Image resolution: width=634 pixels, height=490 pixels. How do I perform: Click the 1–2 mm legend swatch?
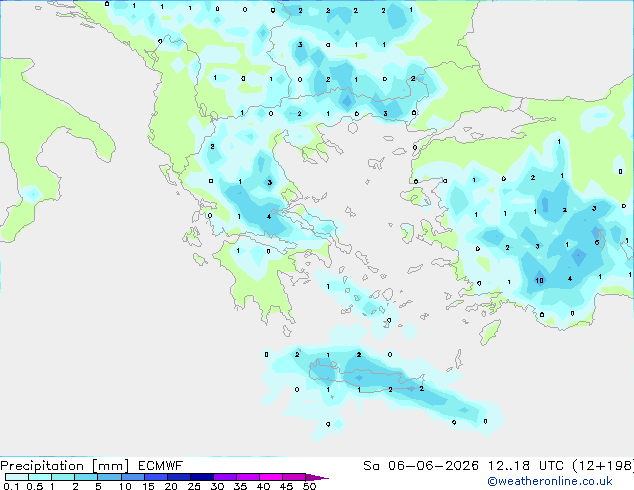pyautogui.click(x=63, y=477)
